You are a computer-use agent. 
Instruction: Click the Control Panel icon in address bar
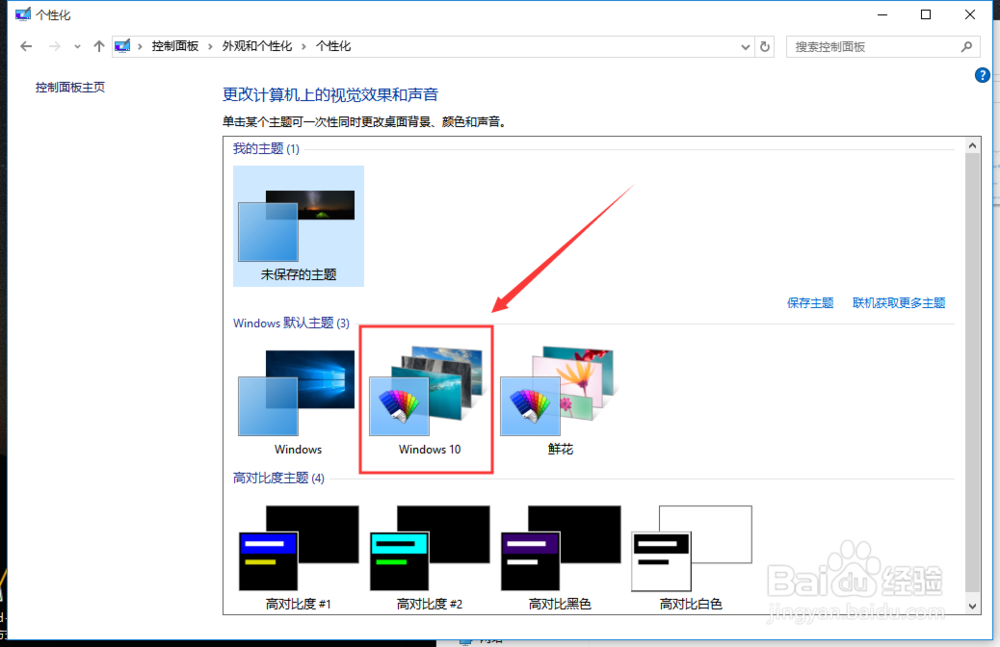tap(122, 45)
